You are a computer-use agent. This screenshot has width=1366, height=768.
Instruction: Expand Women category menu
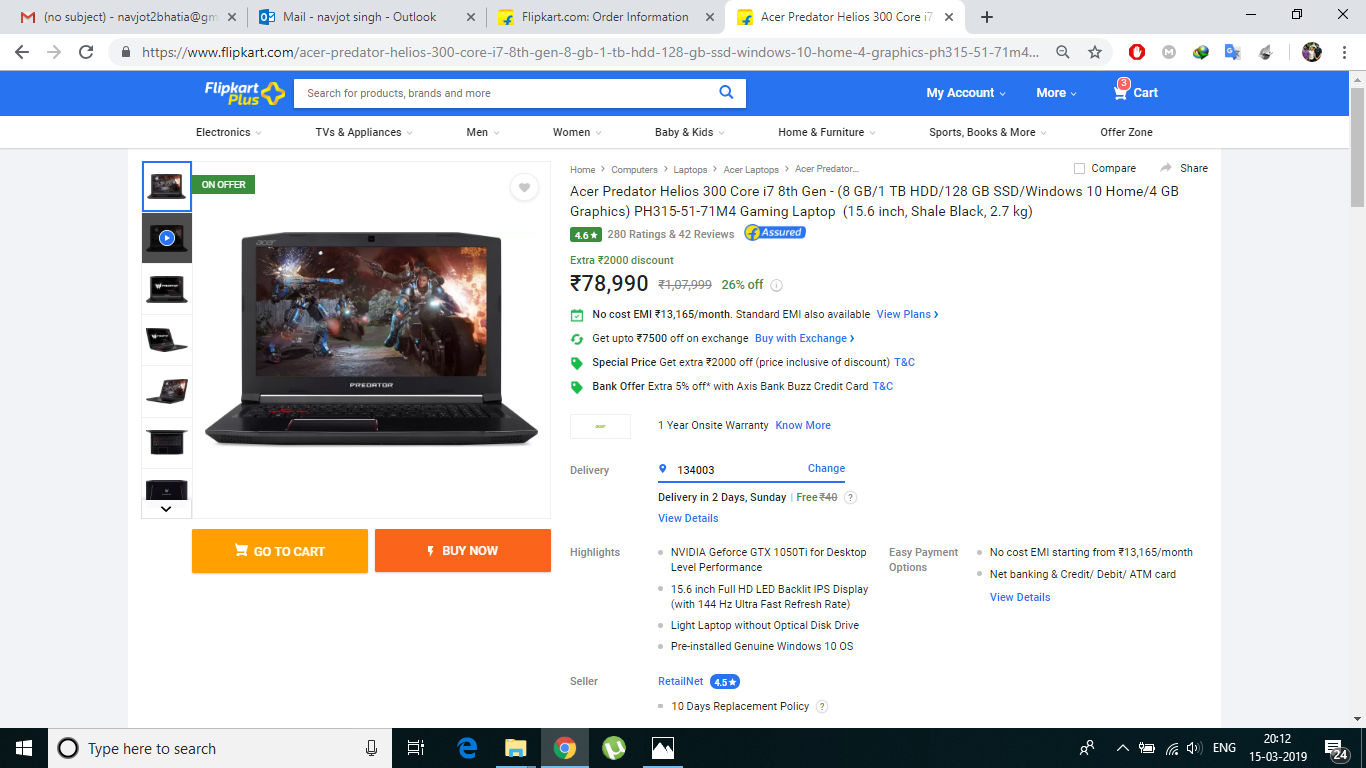(x=577, y=132)
